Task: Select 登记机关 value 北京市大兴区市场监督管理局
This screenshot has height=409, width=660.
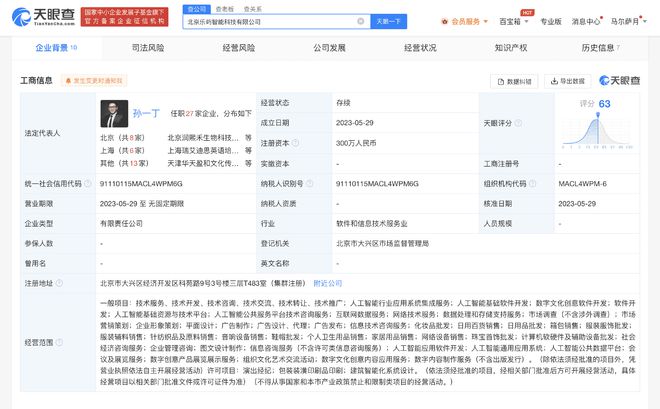Action: tap(382, 243)
